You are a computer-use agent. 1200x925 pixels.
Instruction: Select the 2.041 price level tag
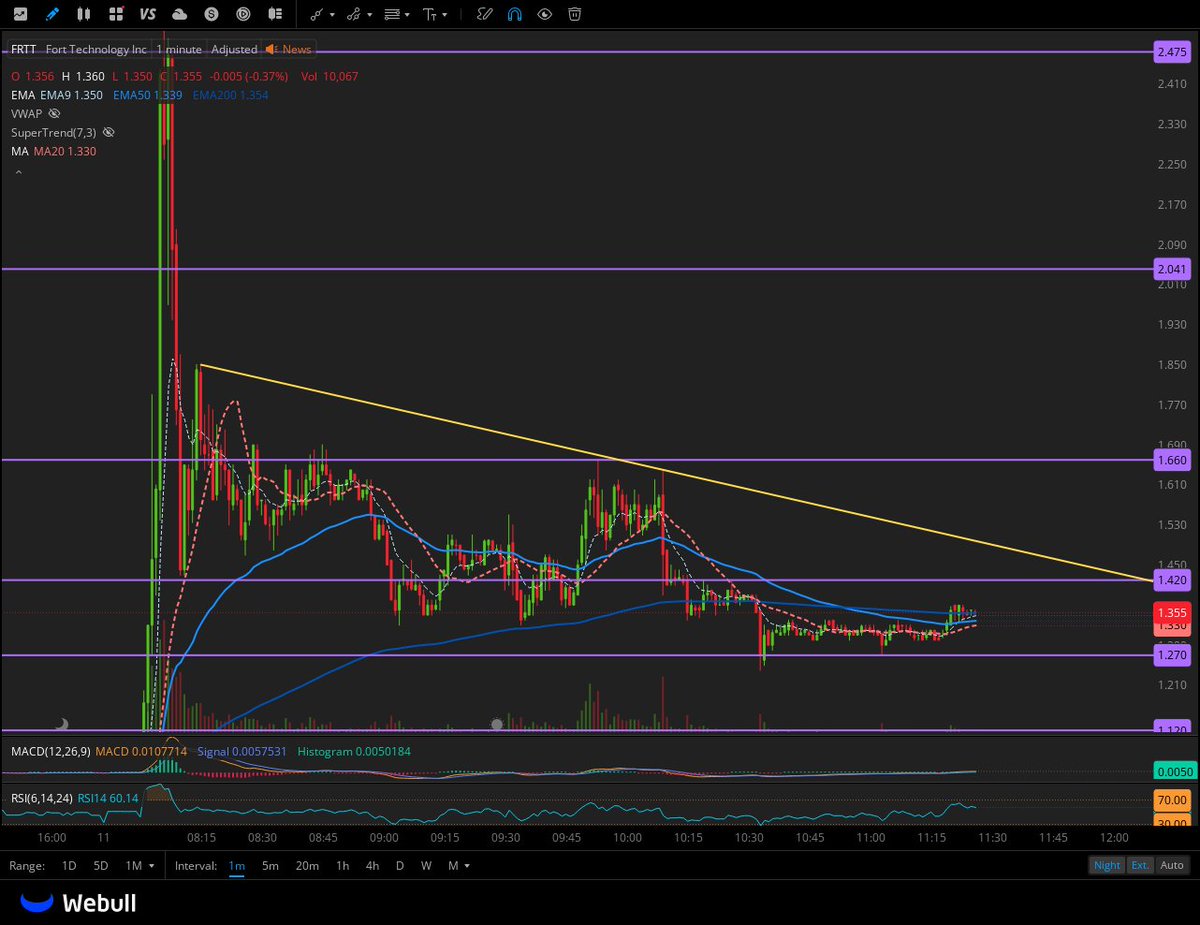coord(1171,269)
